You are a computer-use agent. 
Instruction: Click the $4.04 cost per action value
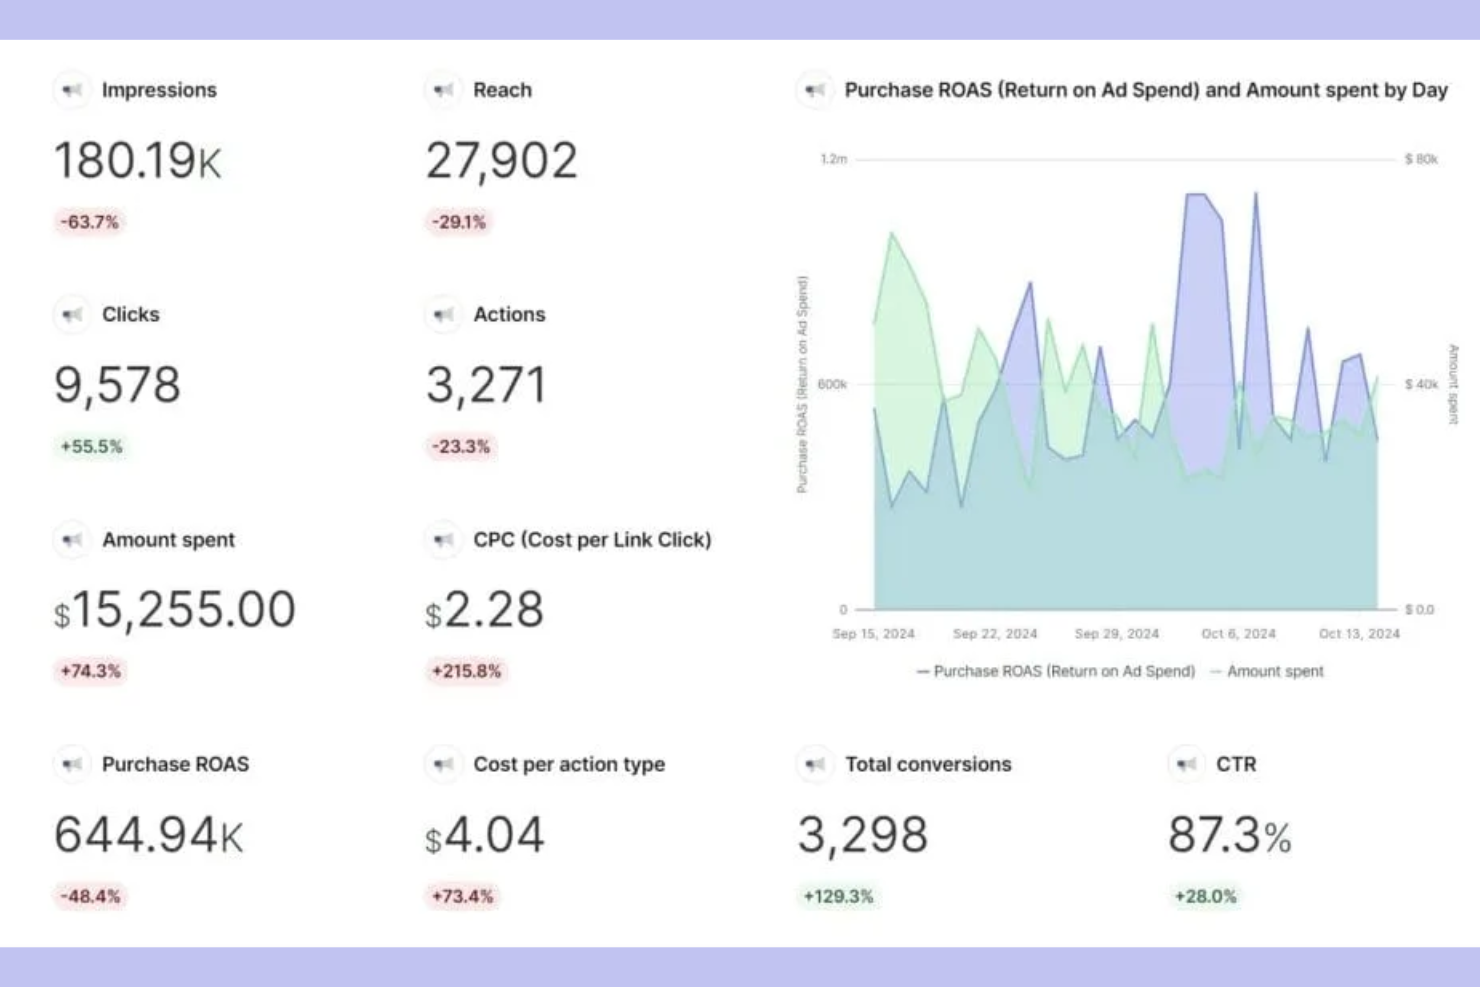pos(485,834)
